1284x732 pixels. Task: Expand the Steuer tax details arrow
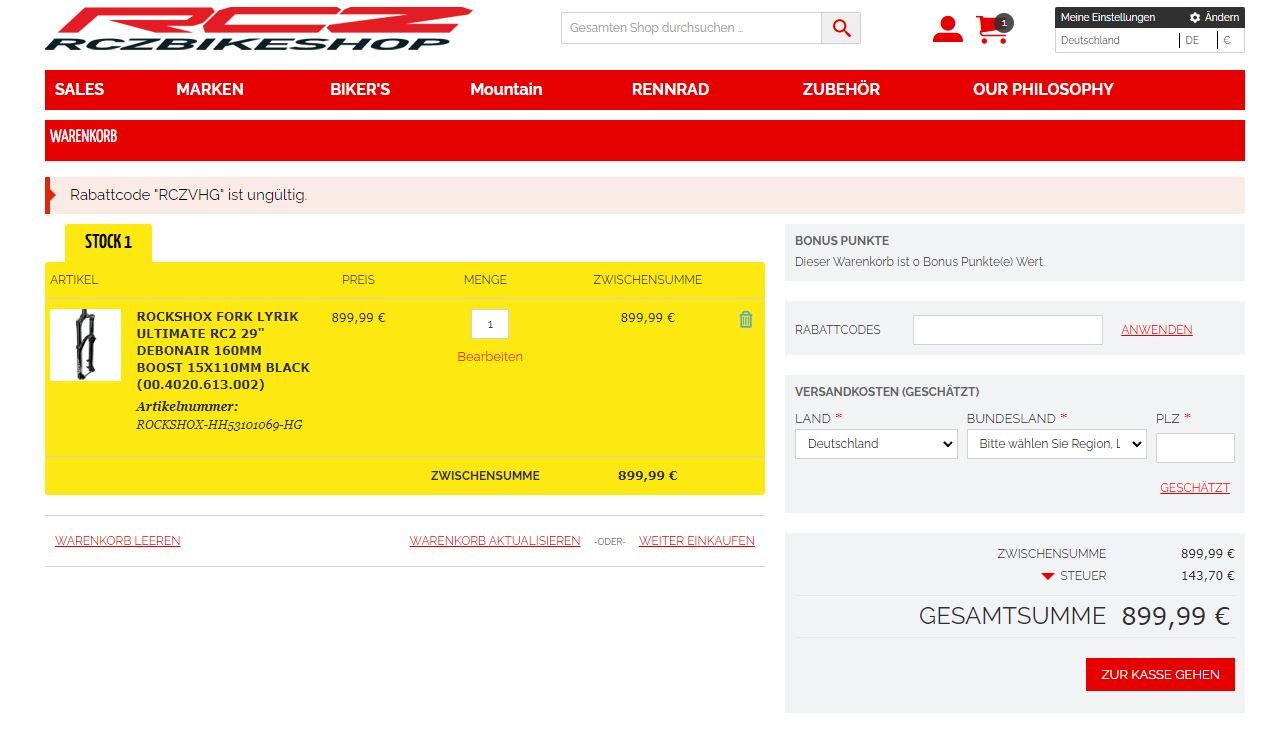point(1048,576)
